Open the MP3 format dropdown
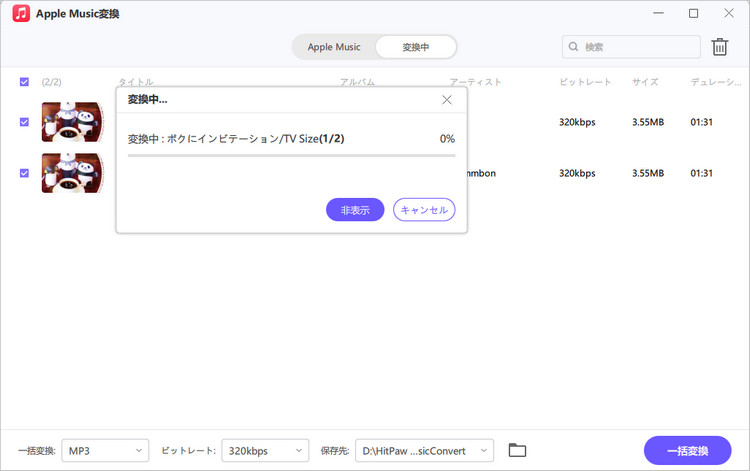Screen dimensions: 750x471 (x=105, y=450)
